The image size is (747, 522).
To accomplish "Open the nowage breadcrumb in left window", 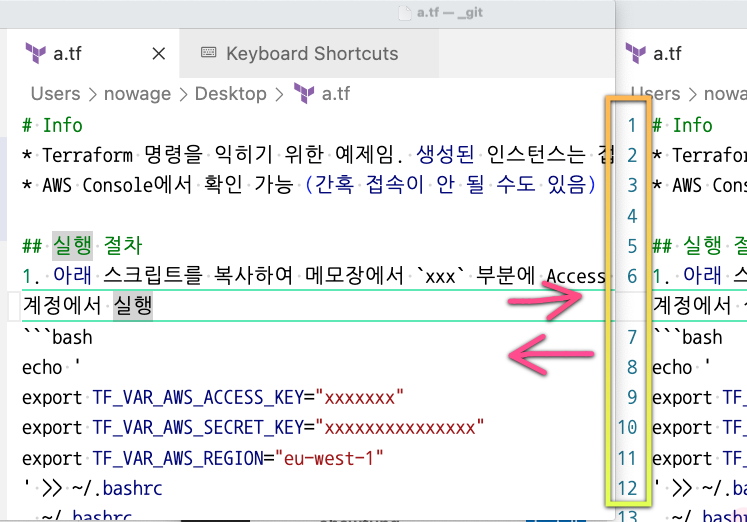I will (x=137, y=94).
